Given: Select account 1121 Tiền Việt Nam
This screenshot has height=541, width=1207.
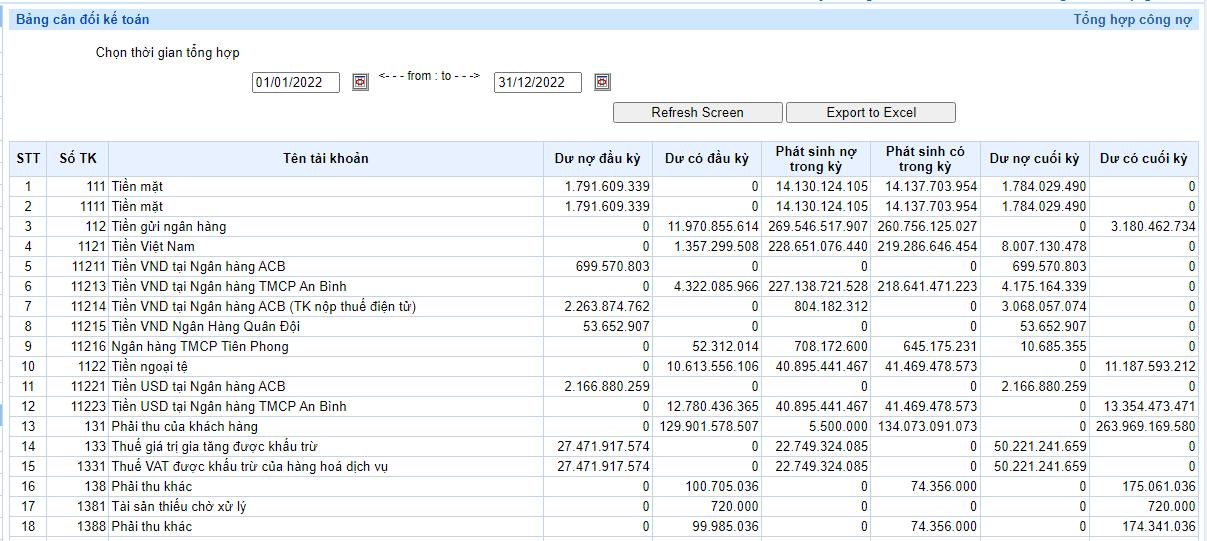Looking at the screenshot, I should (x=152, y=246).
